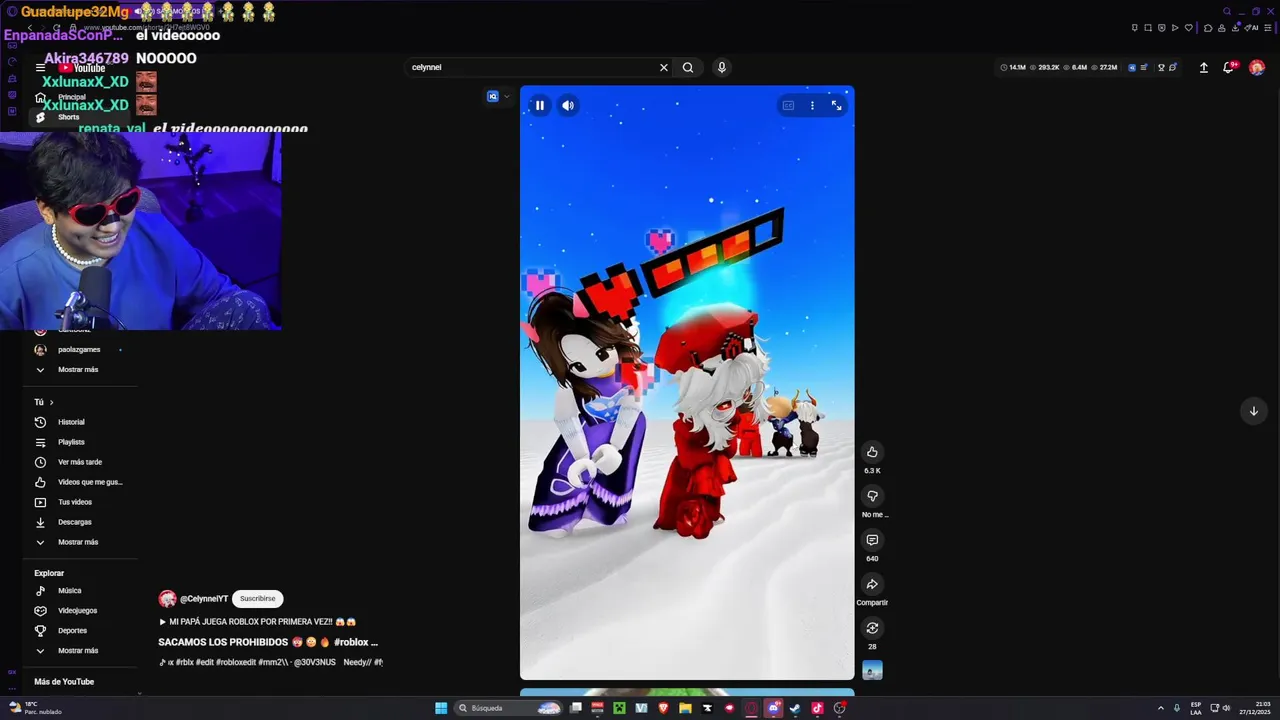Like the Short with 6.3 K likes
Image resolution: width=1280 pixels, height=720 pixels.
[872, 452]
